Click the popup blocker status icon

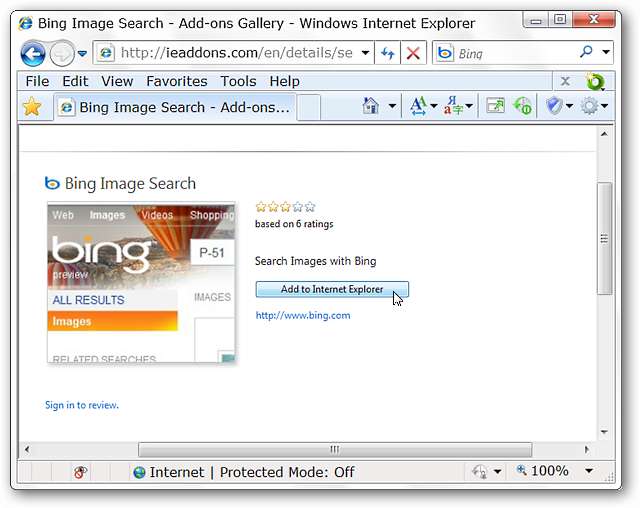coord(80,472)
